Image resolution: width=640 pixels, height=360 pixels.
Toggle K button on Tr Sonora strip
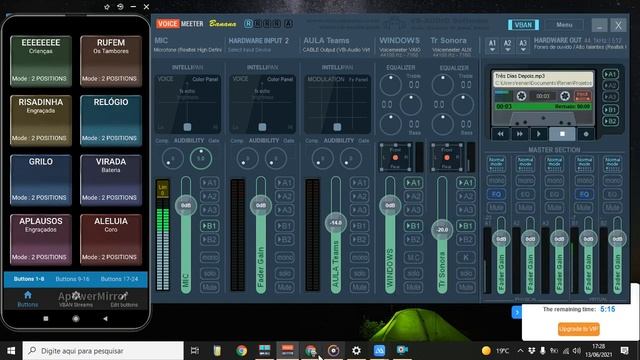[465, 258]
